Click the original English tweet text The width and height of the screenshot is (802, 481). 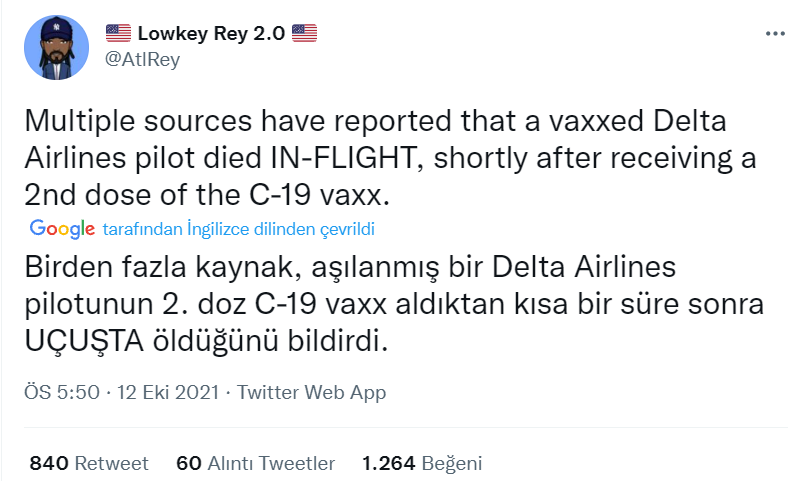(380, 156)
